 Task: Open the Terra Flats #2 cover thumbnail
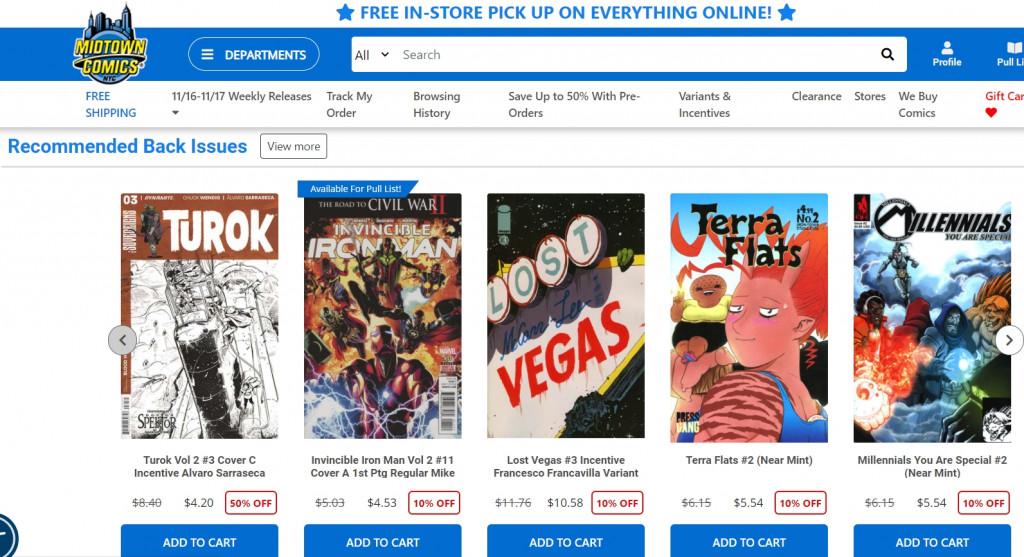[x=749, y=317]
